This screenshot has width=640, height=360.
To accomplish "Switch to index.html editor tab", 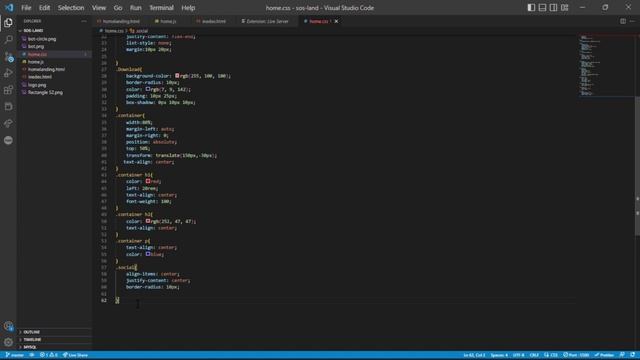I will pos(213,21).
